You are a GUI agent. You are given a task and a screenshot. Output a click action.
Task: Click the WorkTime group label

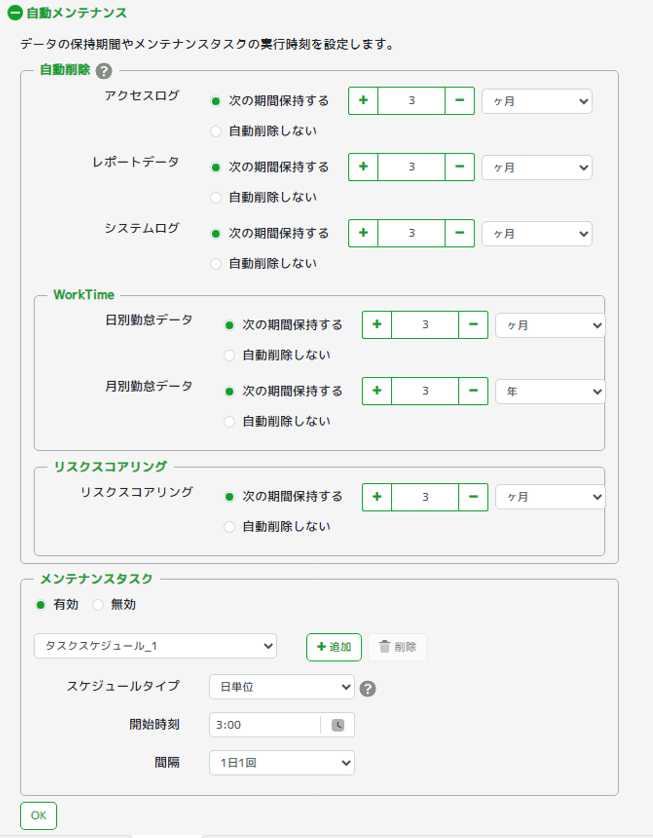[x=84, y=294]
